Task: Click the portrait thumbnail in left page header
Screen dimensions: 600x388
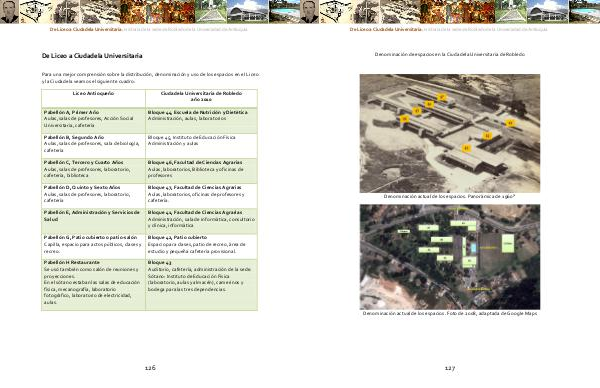Action: [9, 11]
